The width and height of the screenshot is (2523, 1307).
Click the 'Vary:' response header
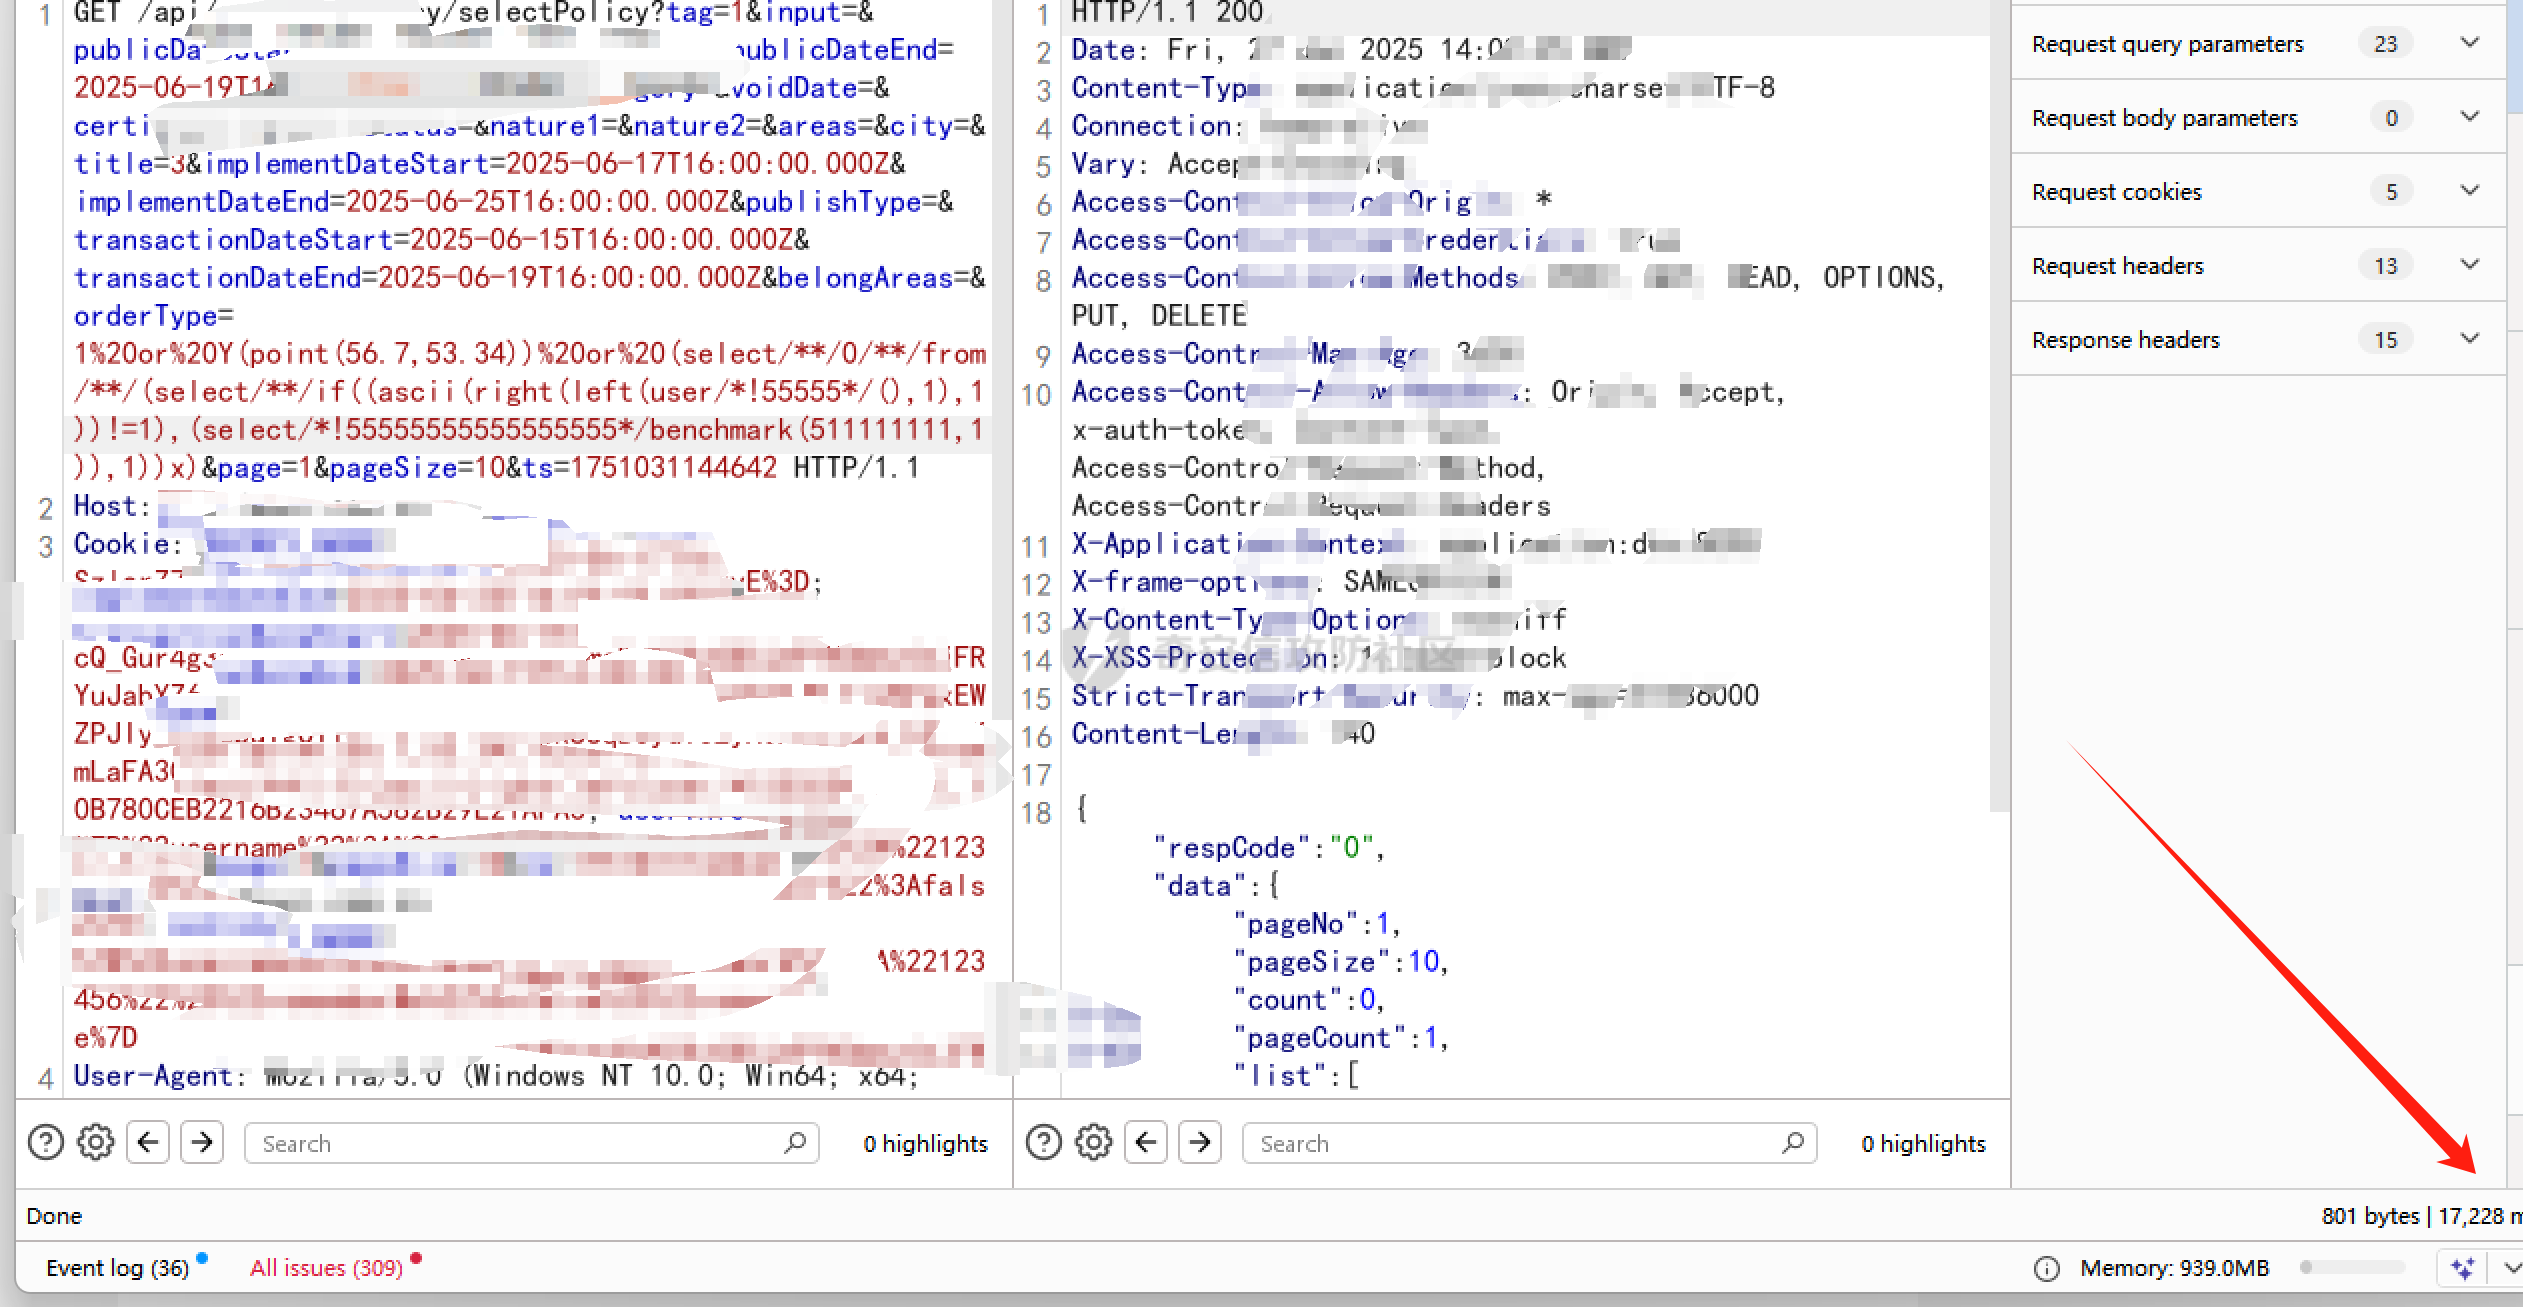tap(1111, 164)
